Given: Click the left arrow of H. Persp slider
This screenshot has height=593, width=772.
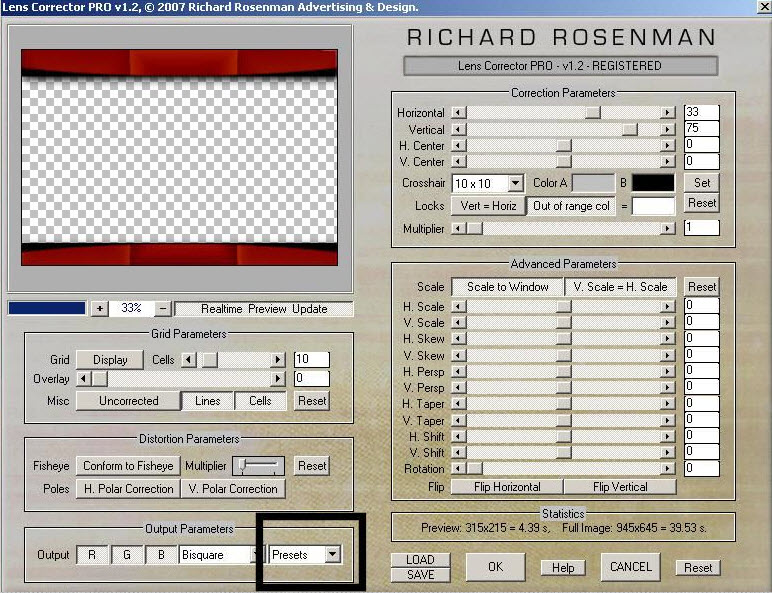Looking at the screenshot, I should [458, 371].
